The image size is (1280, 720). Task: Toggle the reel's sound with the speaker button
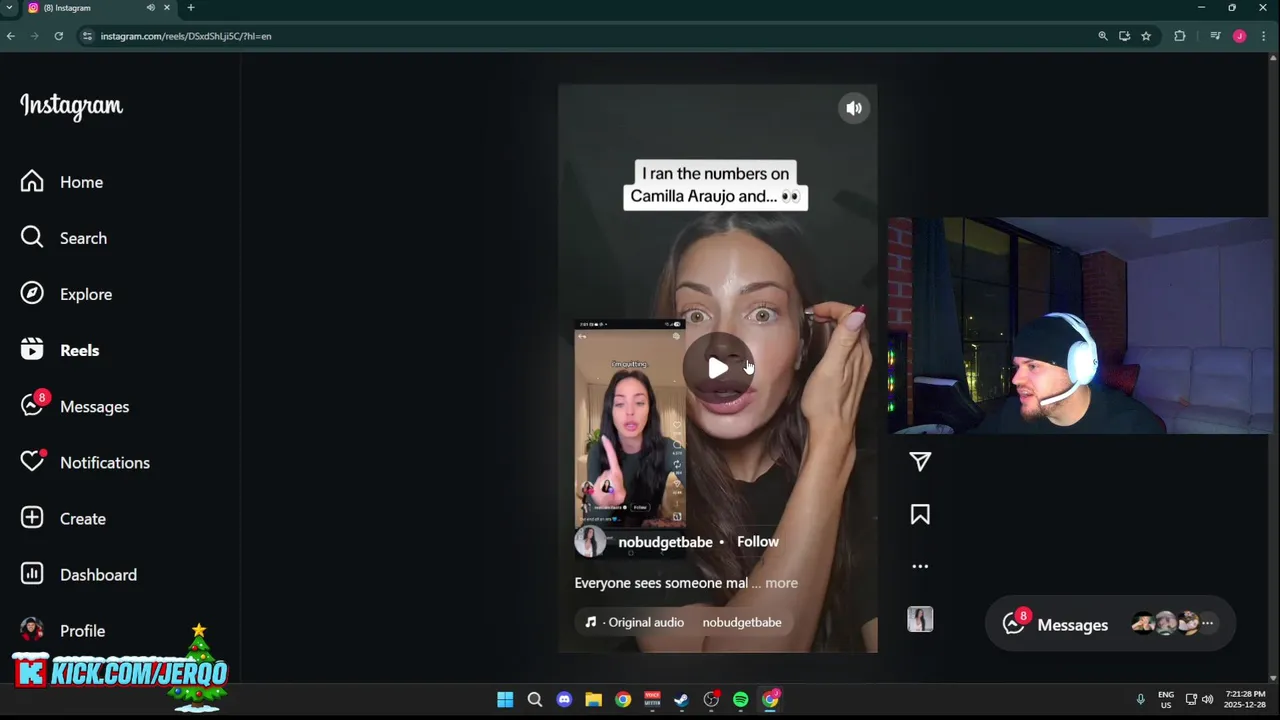(x=854, y=108)
